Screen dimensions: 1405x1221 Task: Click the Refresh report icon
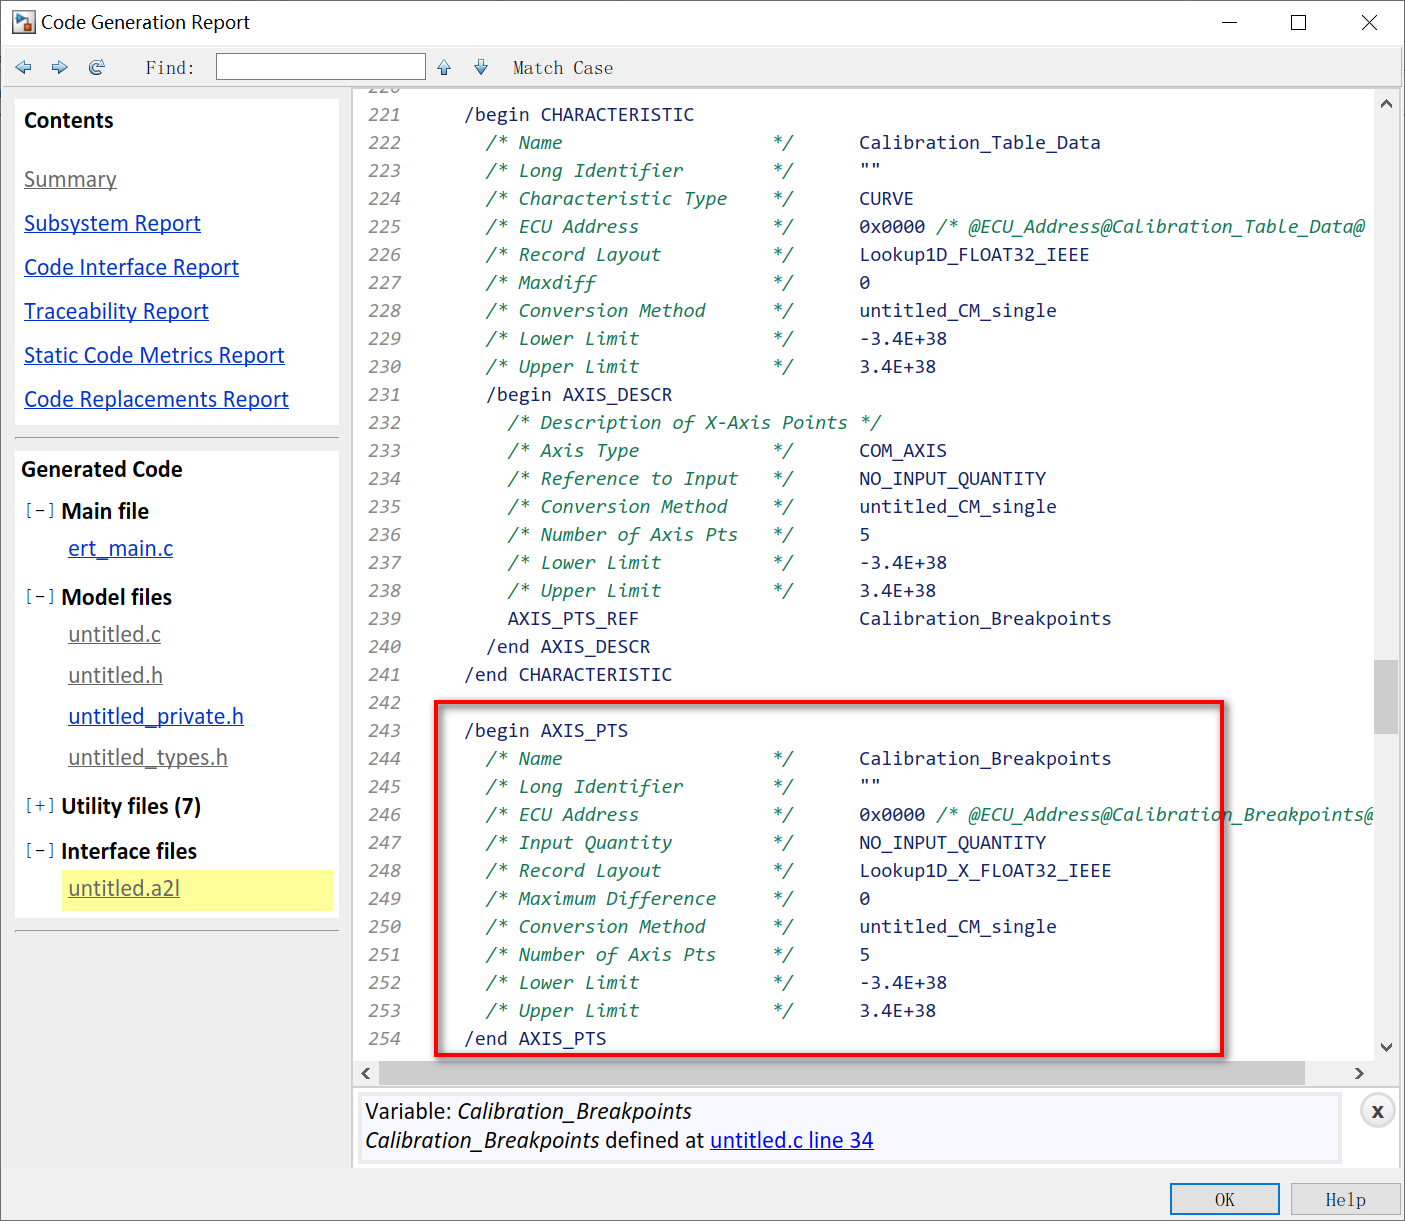pos(97,67)
